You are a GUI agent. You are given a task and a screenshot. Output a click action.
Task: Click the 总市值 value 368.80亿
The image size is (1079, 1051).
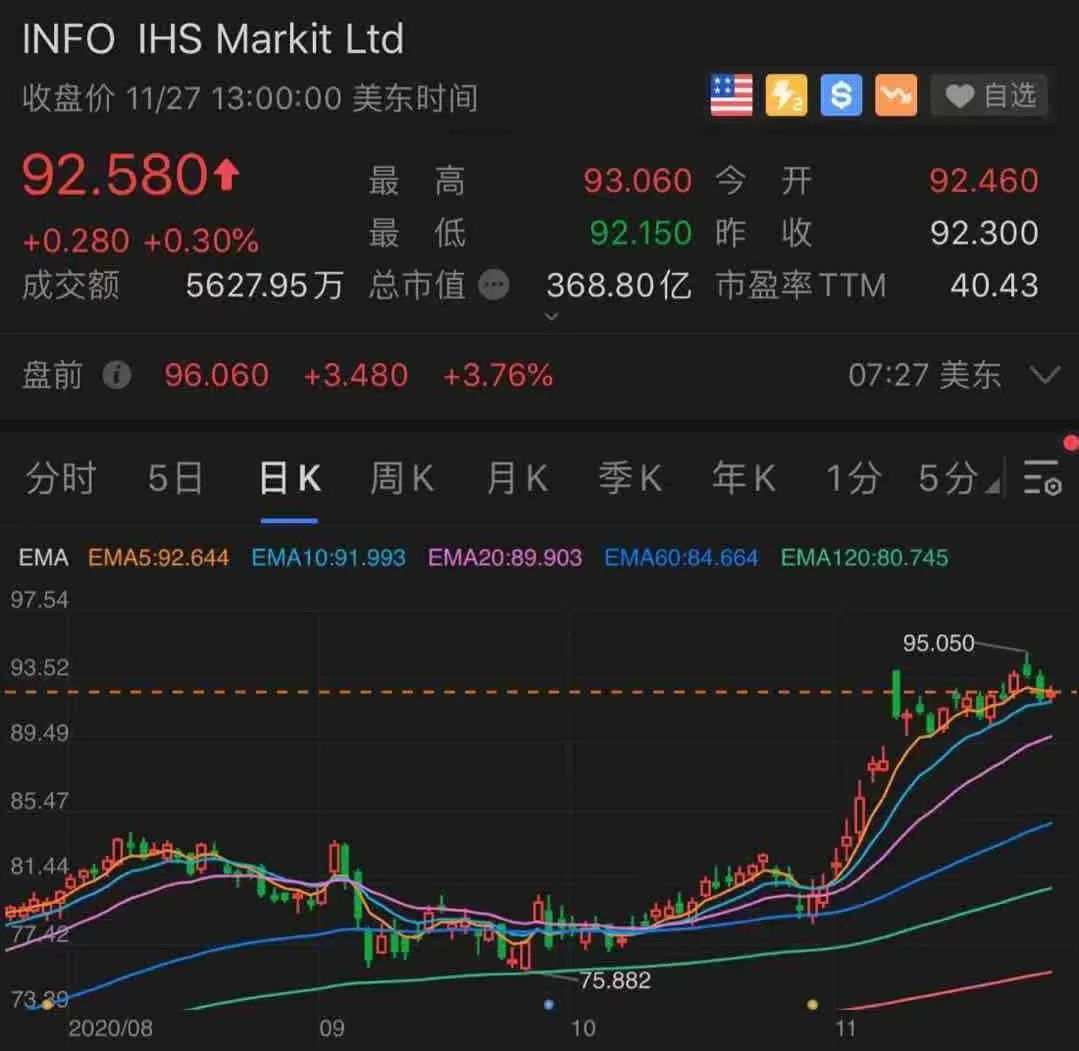(x=619, y=286)
